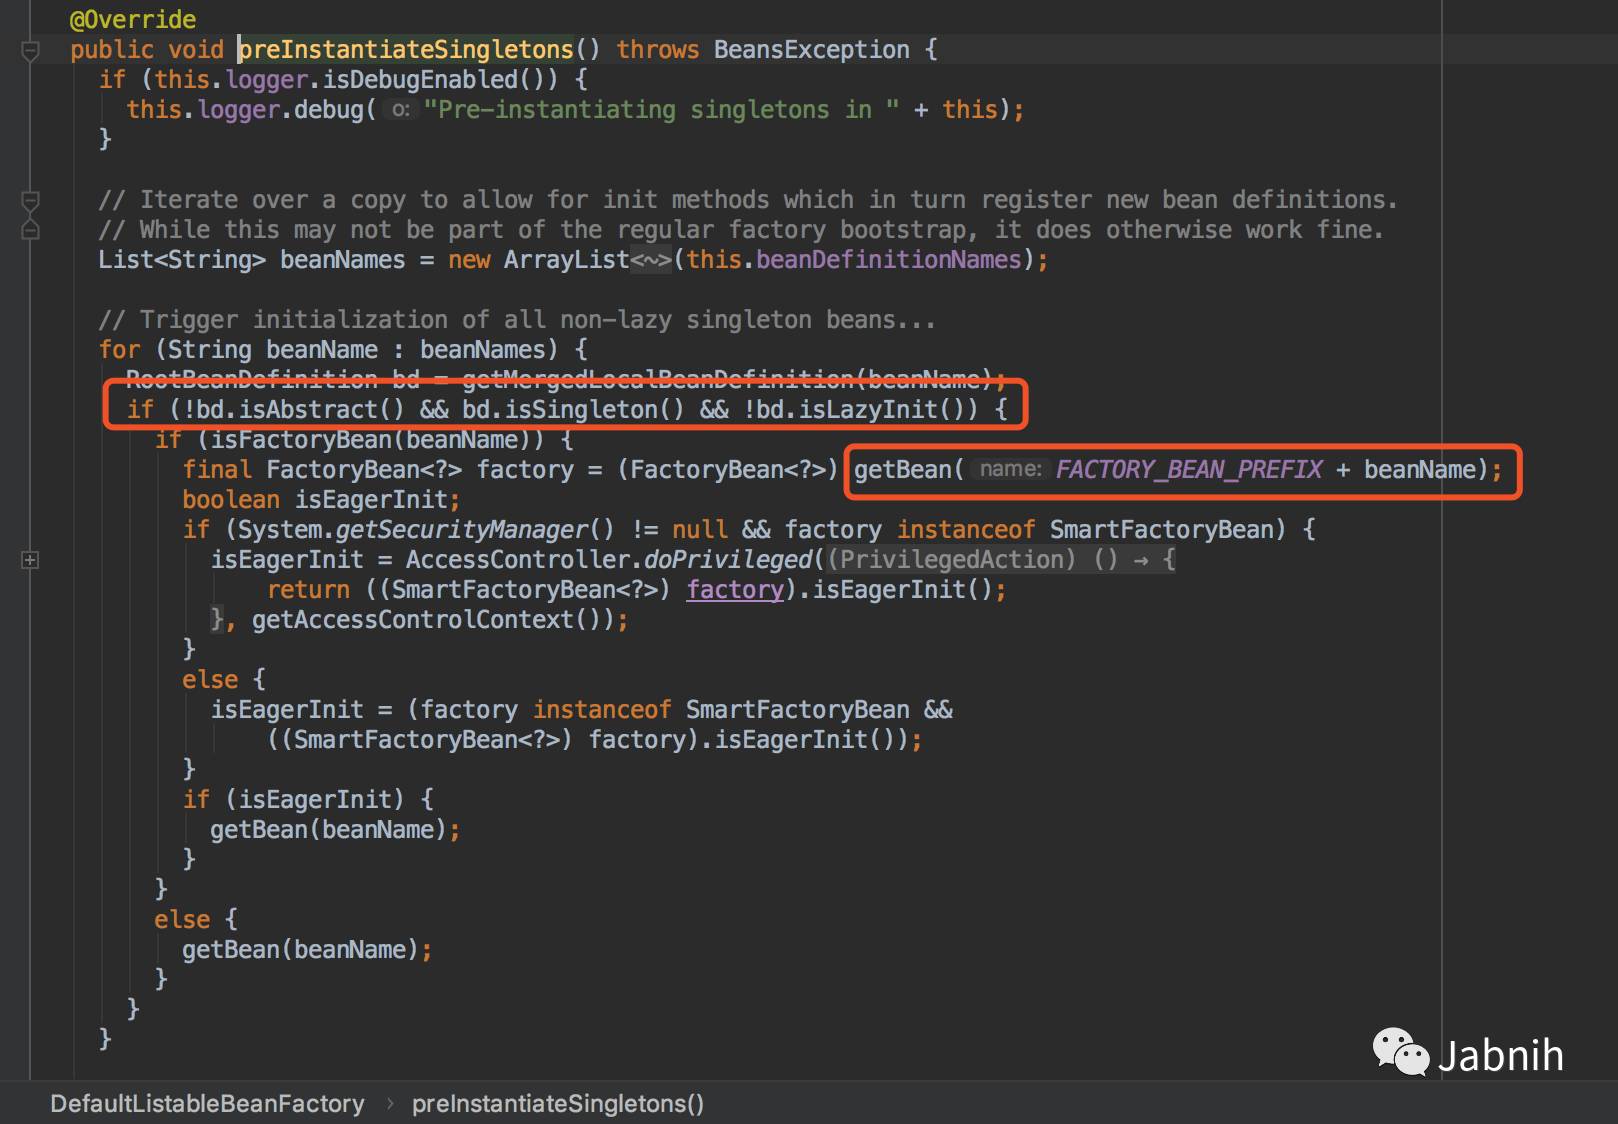The image size is (1618, 1124).
Task: Collapse the preInstantiateSingletons method fold marker
Action: point(30,50)
